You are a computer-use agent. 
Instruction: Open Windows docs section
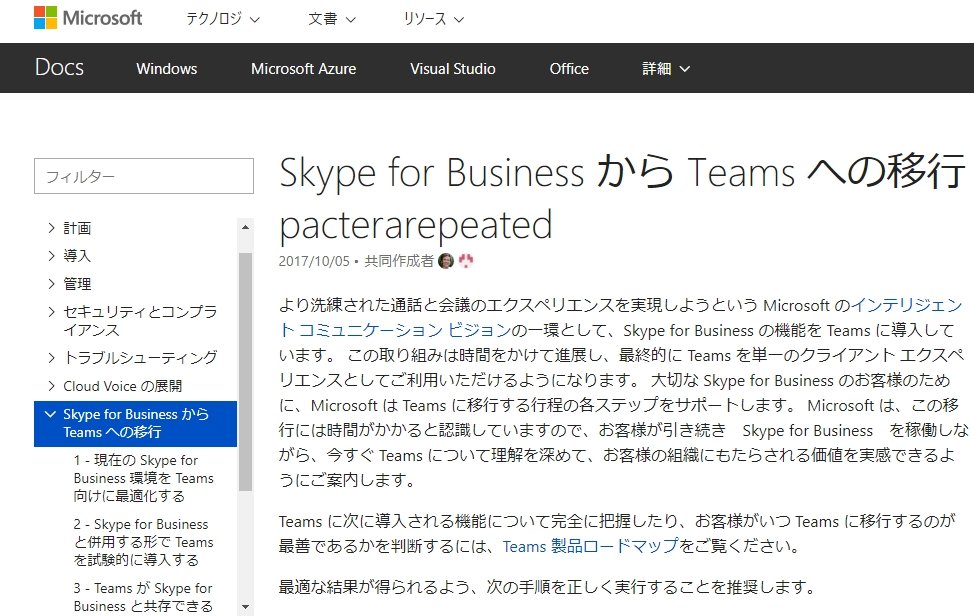click(166, 68)
